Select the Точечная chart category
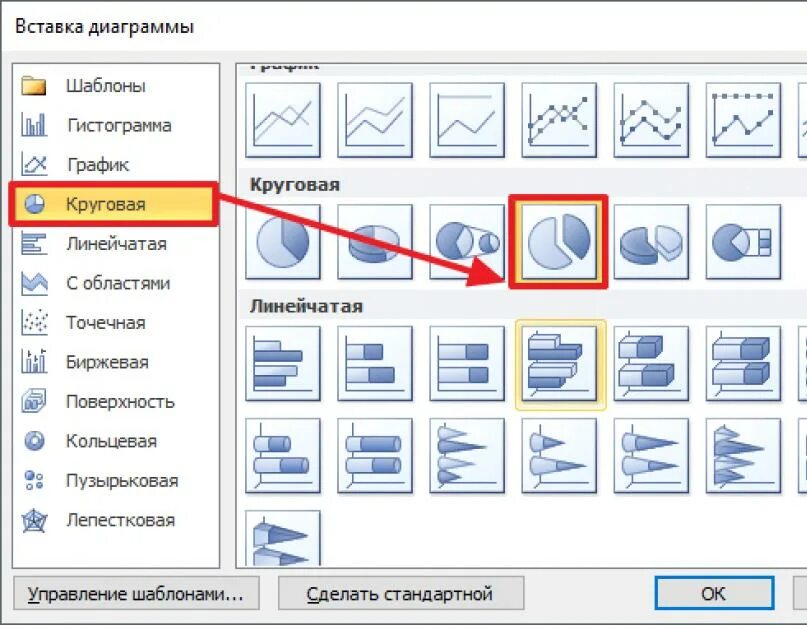Viewport: 807px width, 625px height. (x=116, y=323)
